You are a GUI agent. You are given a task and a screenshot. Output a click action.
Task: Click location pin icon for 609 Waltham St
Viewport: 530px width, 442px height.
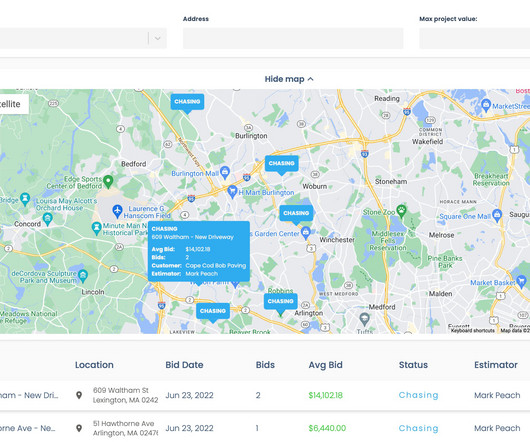(79, 395)
